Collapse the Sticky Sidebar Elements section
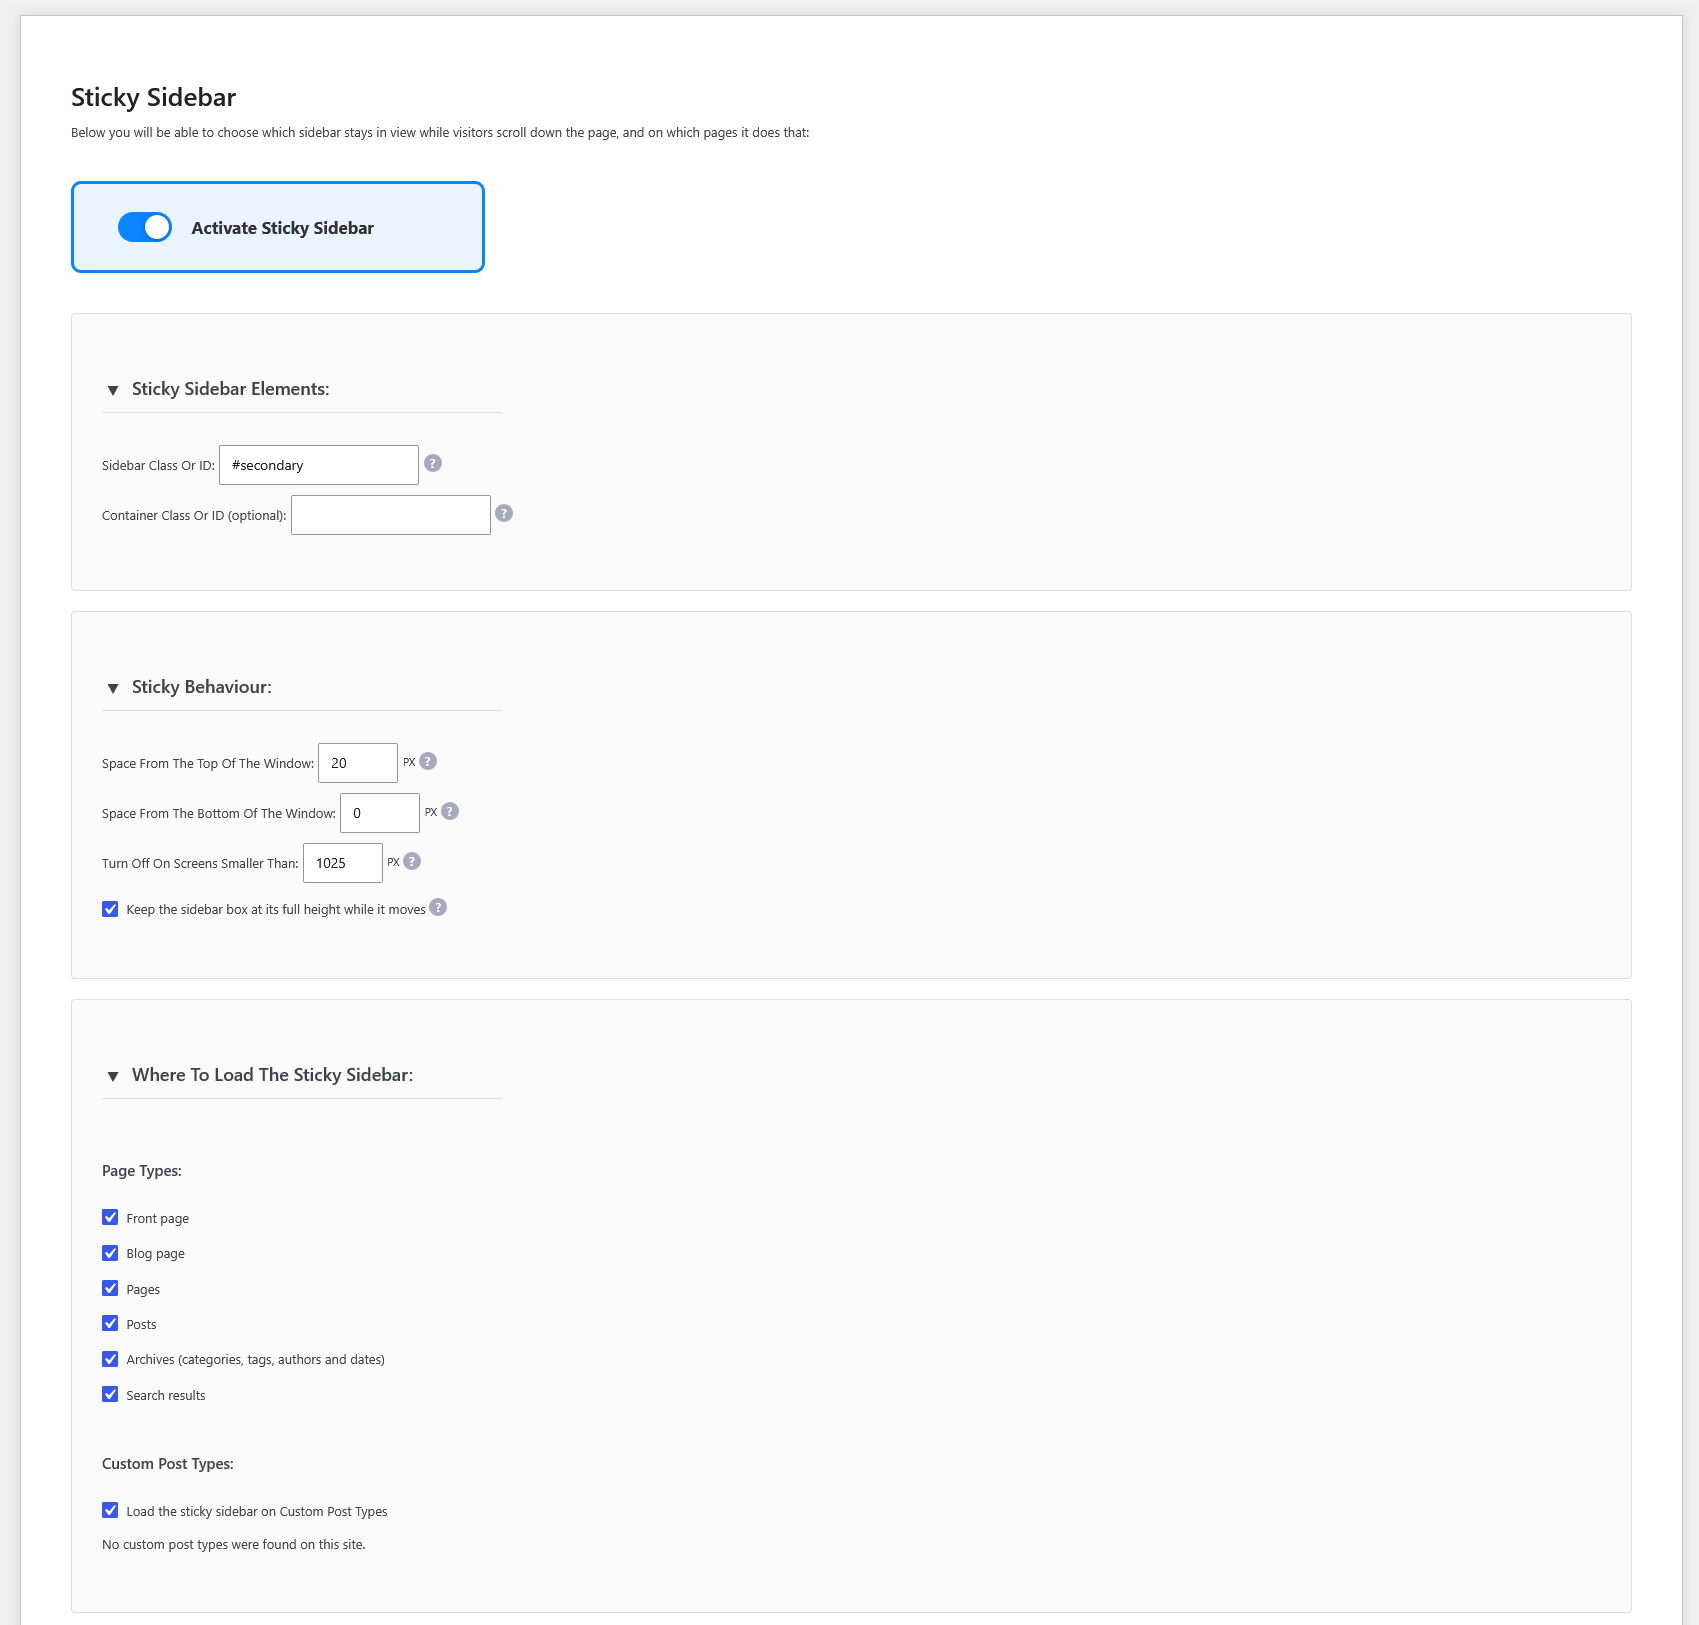This screenshot has height=1625, width=1699. pos(113,390)
